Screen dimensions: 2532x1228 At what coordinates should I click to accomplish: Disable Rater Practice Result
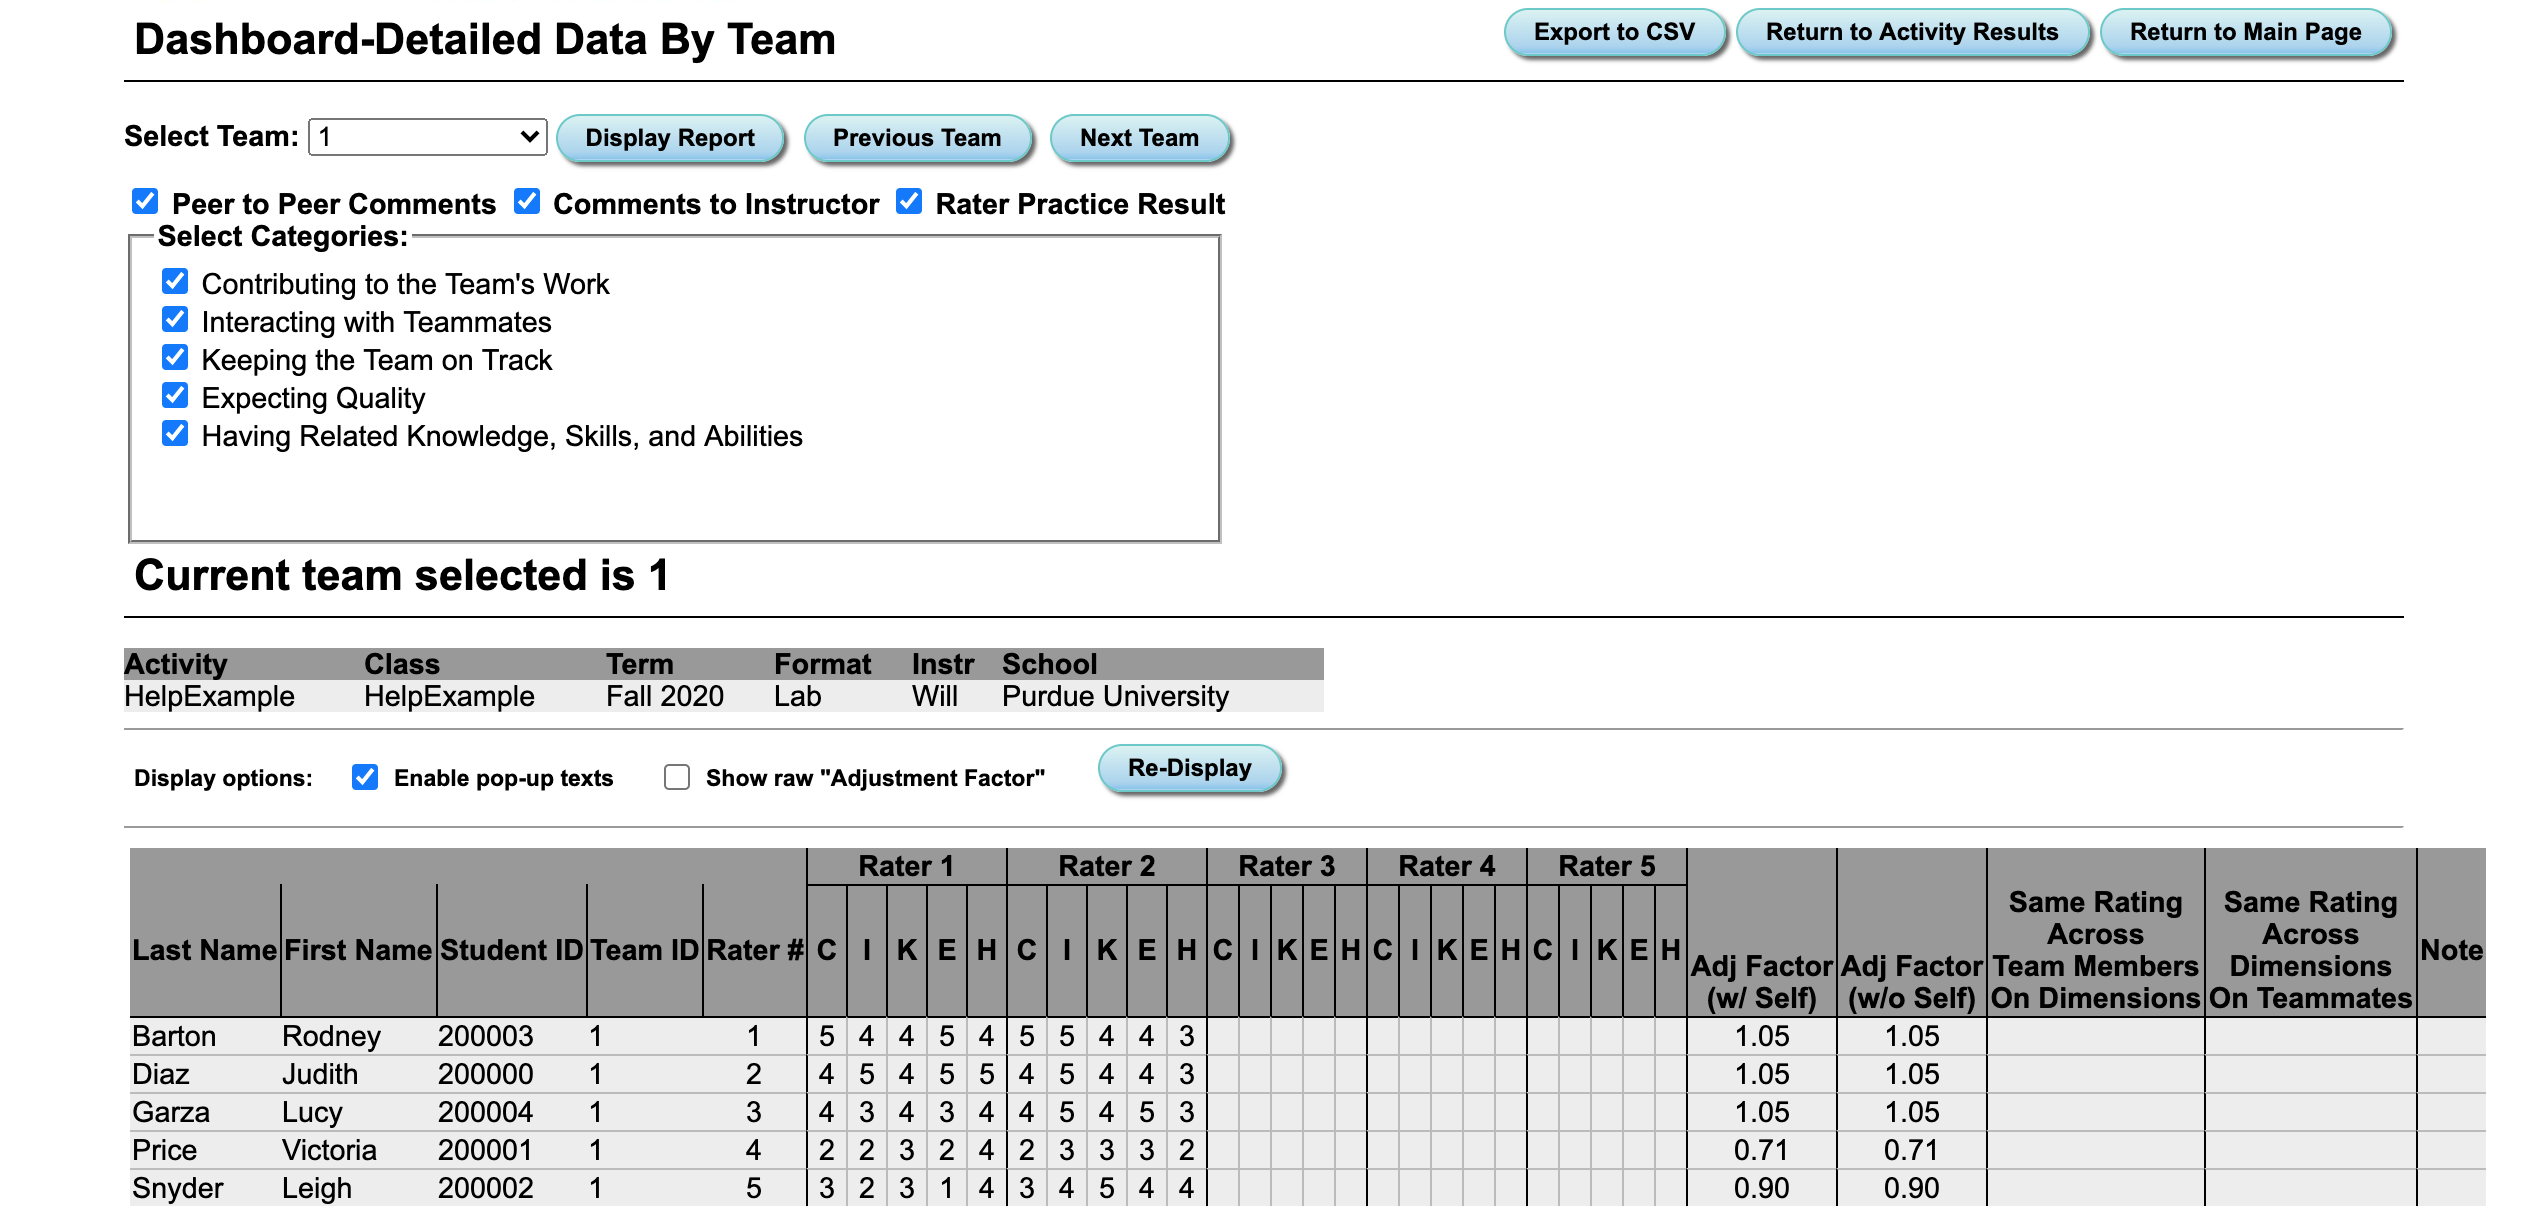[x=908, y=201]
